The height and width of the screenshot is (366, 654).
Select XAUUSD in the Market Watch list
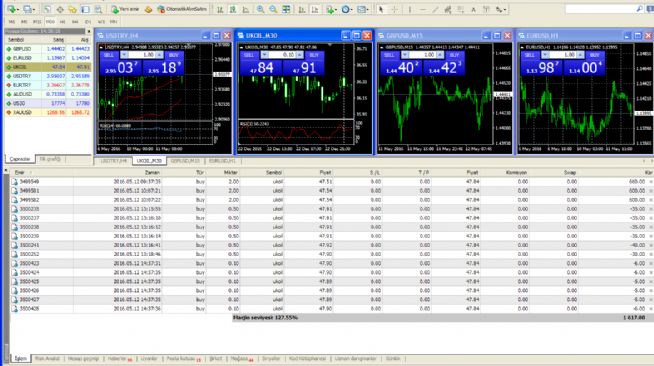tap(48, 113)
